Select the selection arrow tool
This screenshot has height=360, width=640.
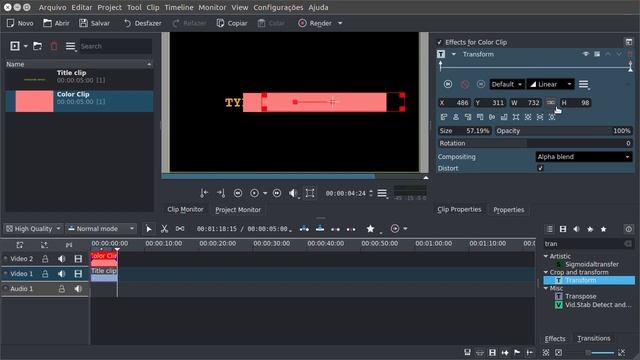click(149, 229)
